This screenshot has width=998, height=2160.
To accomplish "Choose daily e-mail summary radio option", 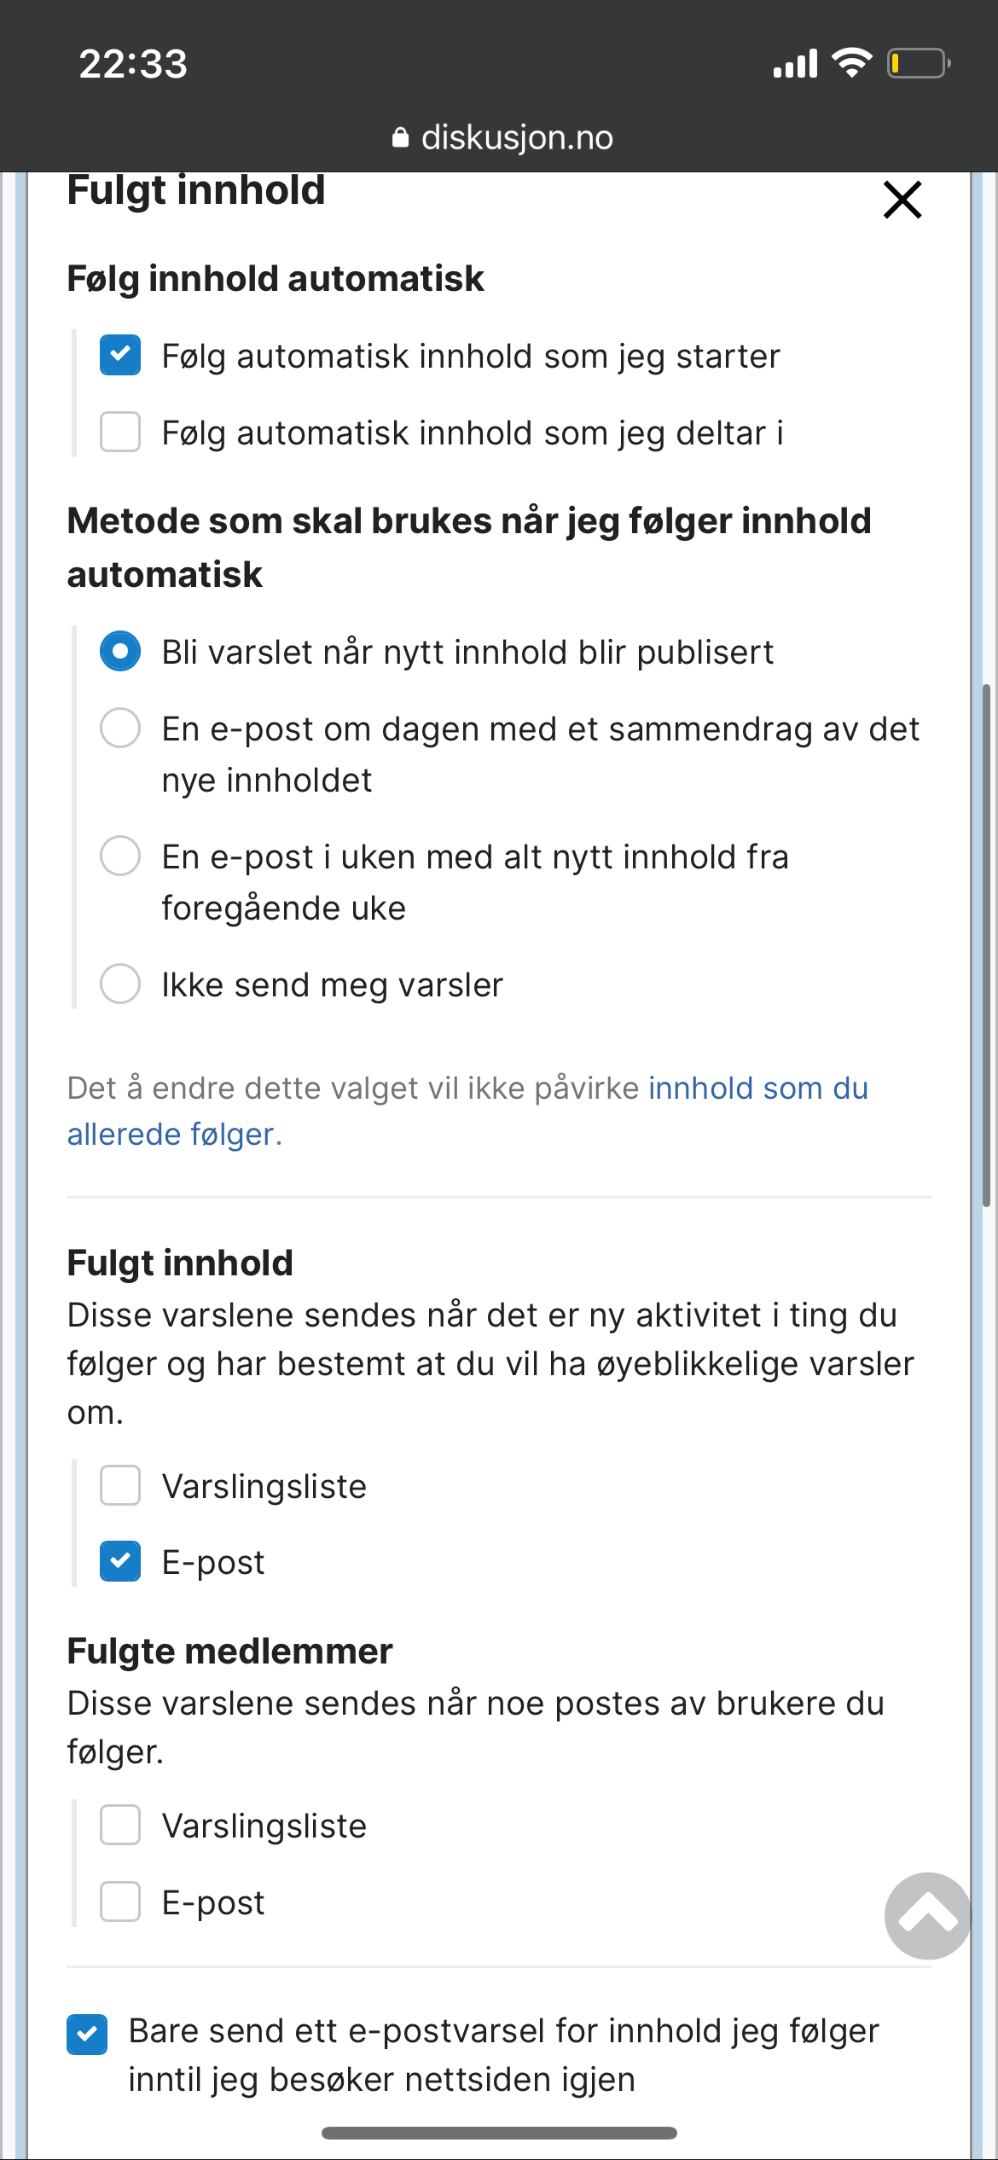I will coord(120,728).
